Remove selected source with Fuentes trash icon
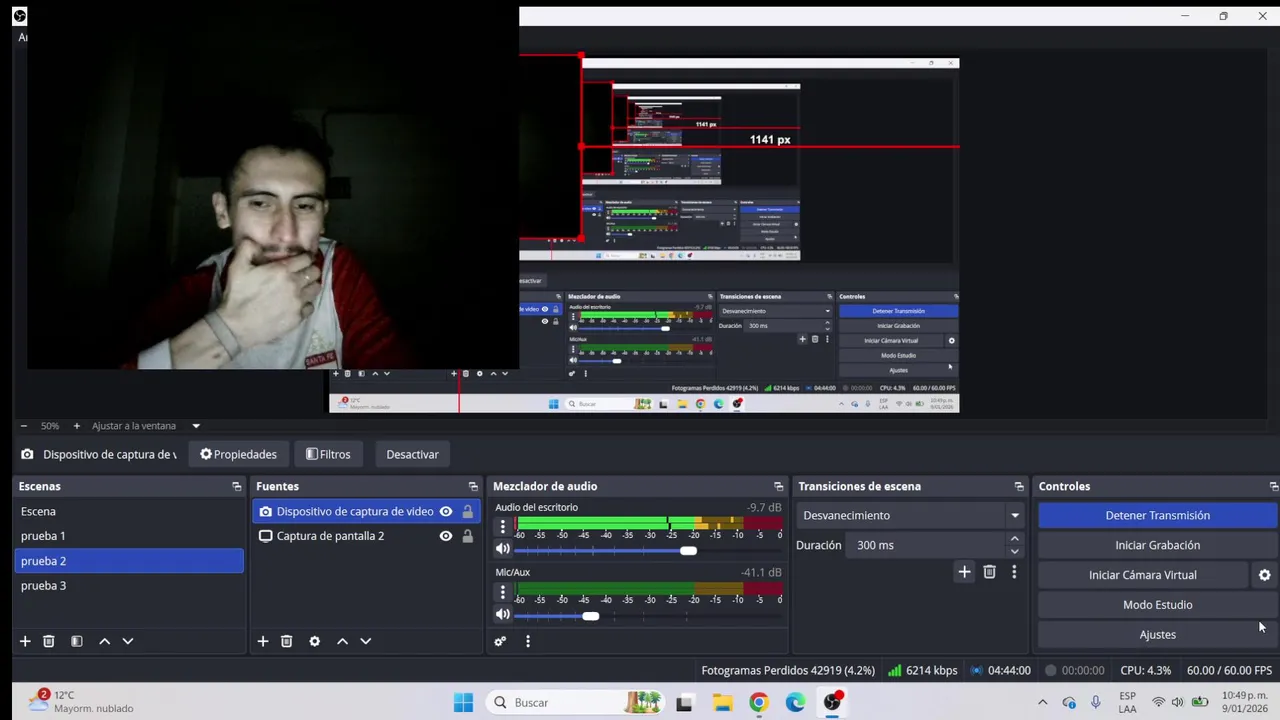The height and width of the screenshot is (720, 1280). 286,641
